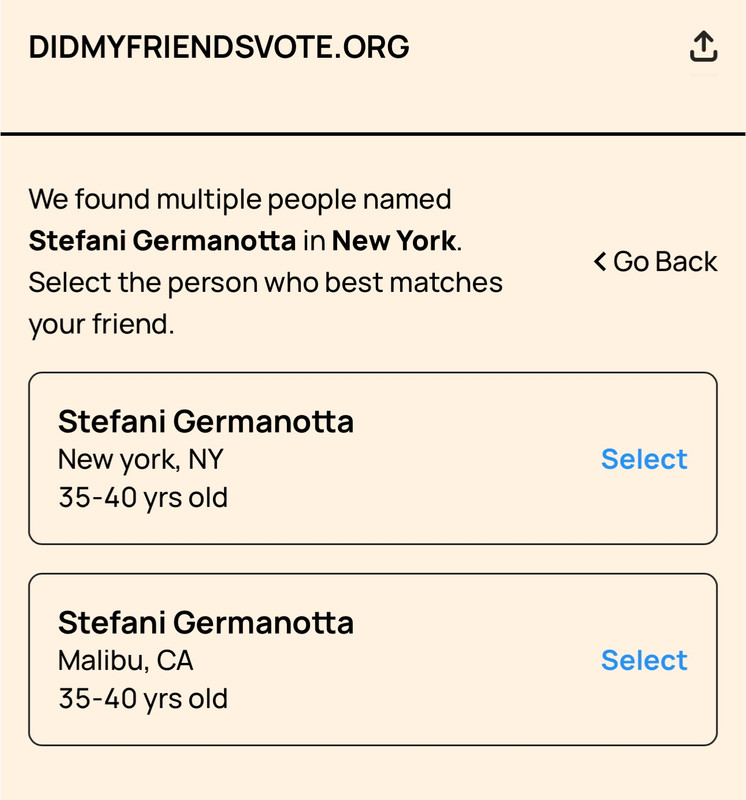Screen dimensions: 746x800
Task: Select the New York Stefani Germanotta
Action: (644, 459)
